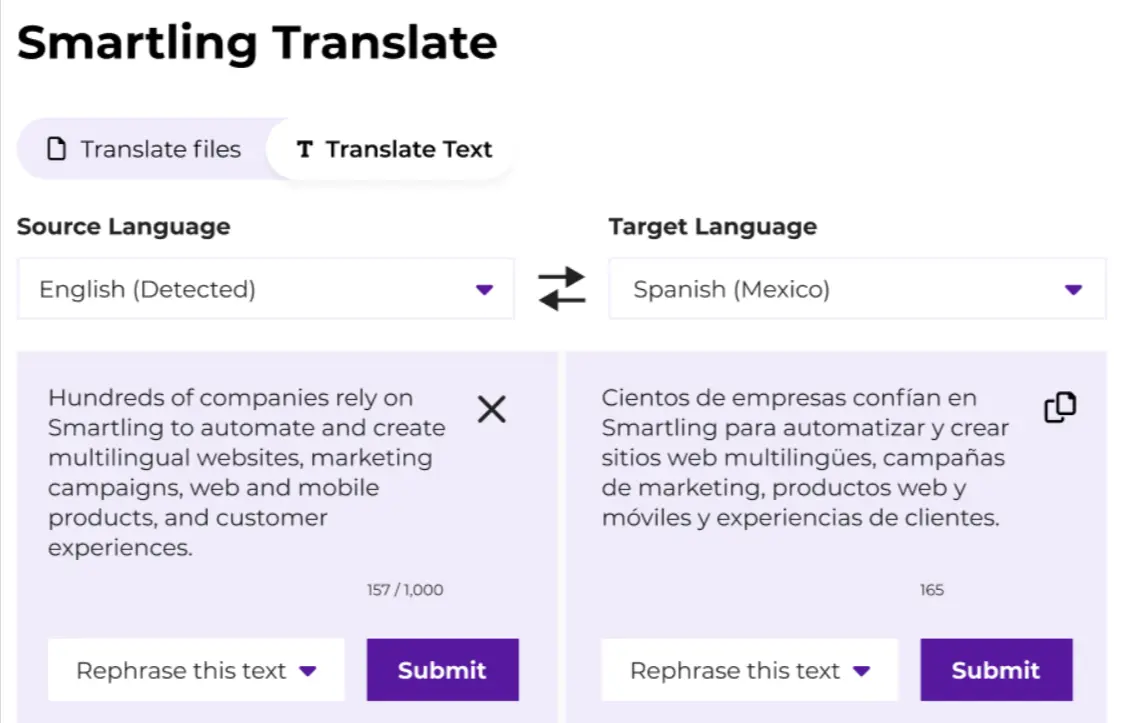This screenshot has height=723, width=1132.
Task: Click the chevron on left Rephrase button
Action: click(310, 670)
